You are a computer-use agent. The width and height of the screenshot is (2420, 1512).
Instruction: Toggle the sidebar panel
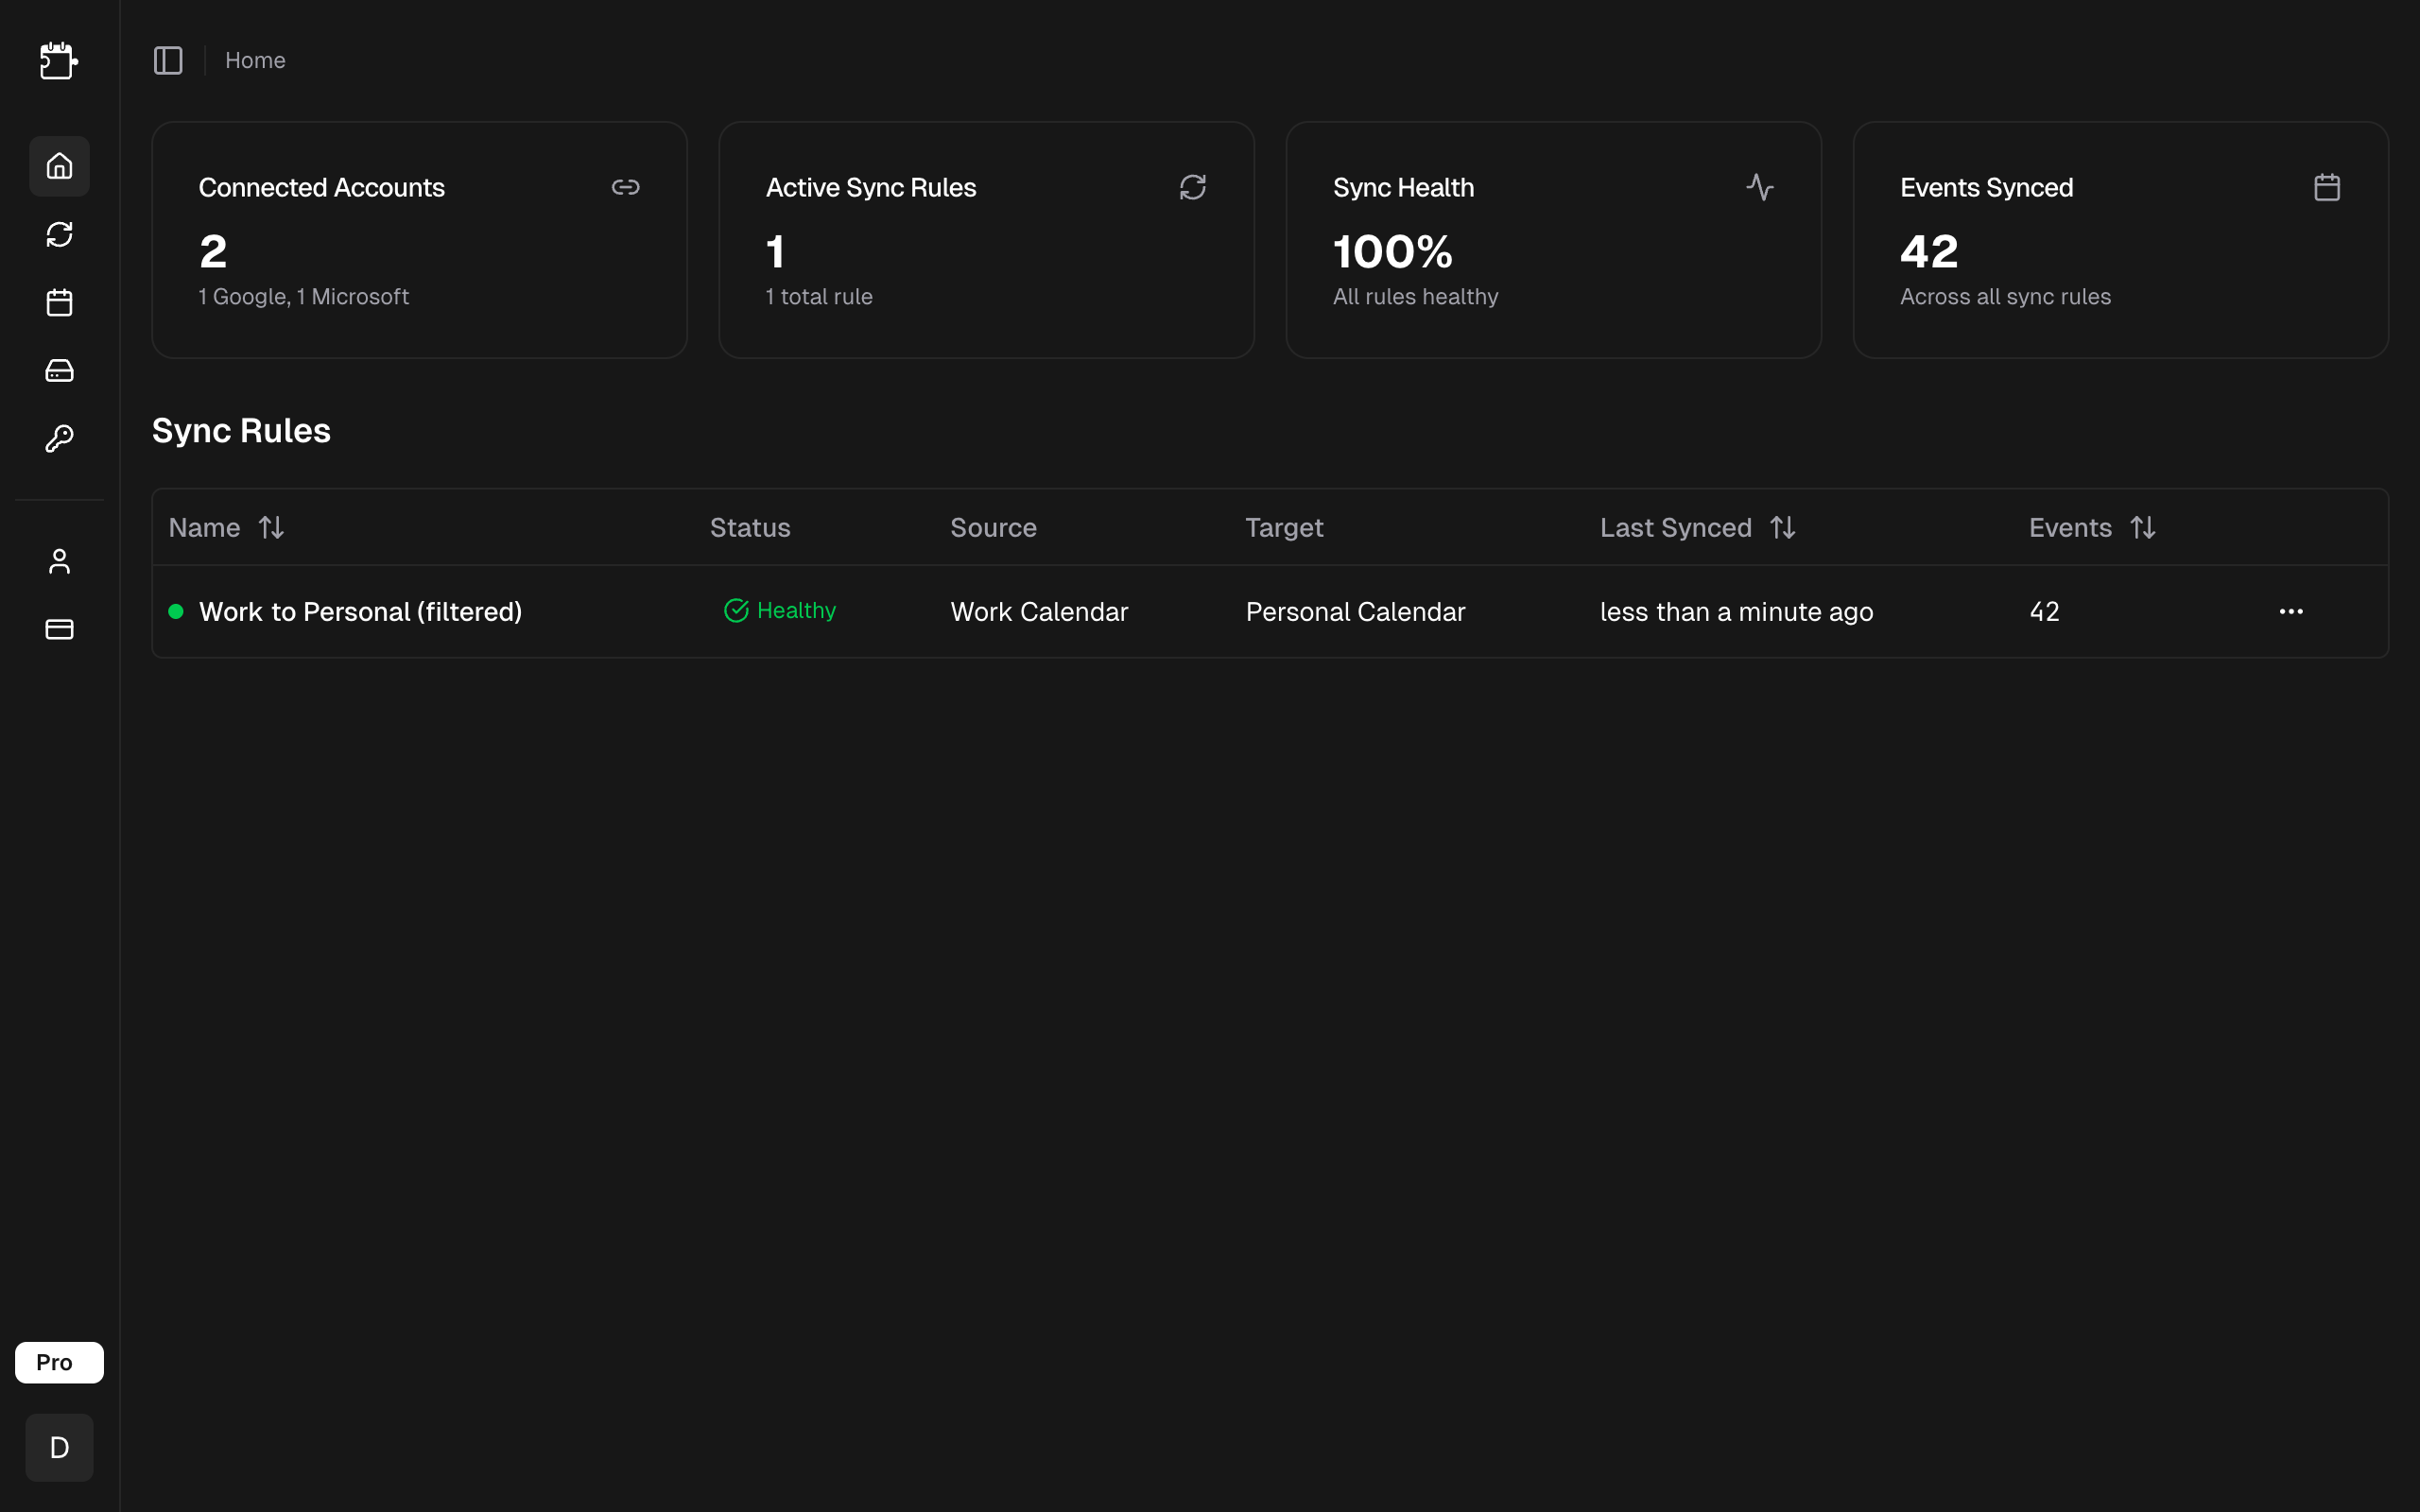168,61
